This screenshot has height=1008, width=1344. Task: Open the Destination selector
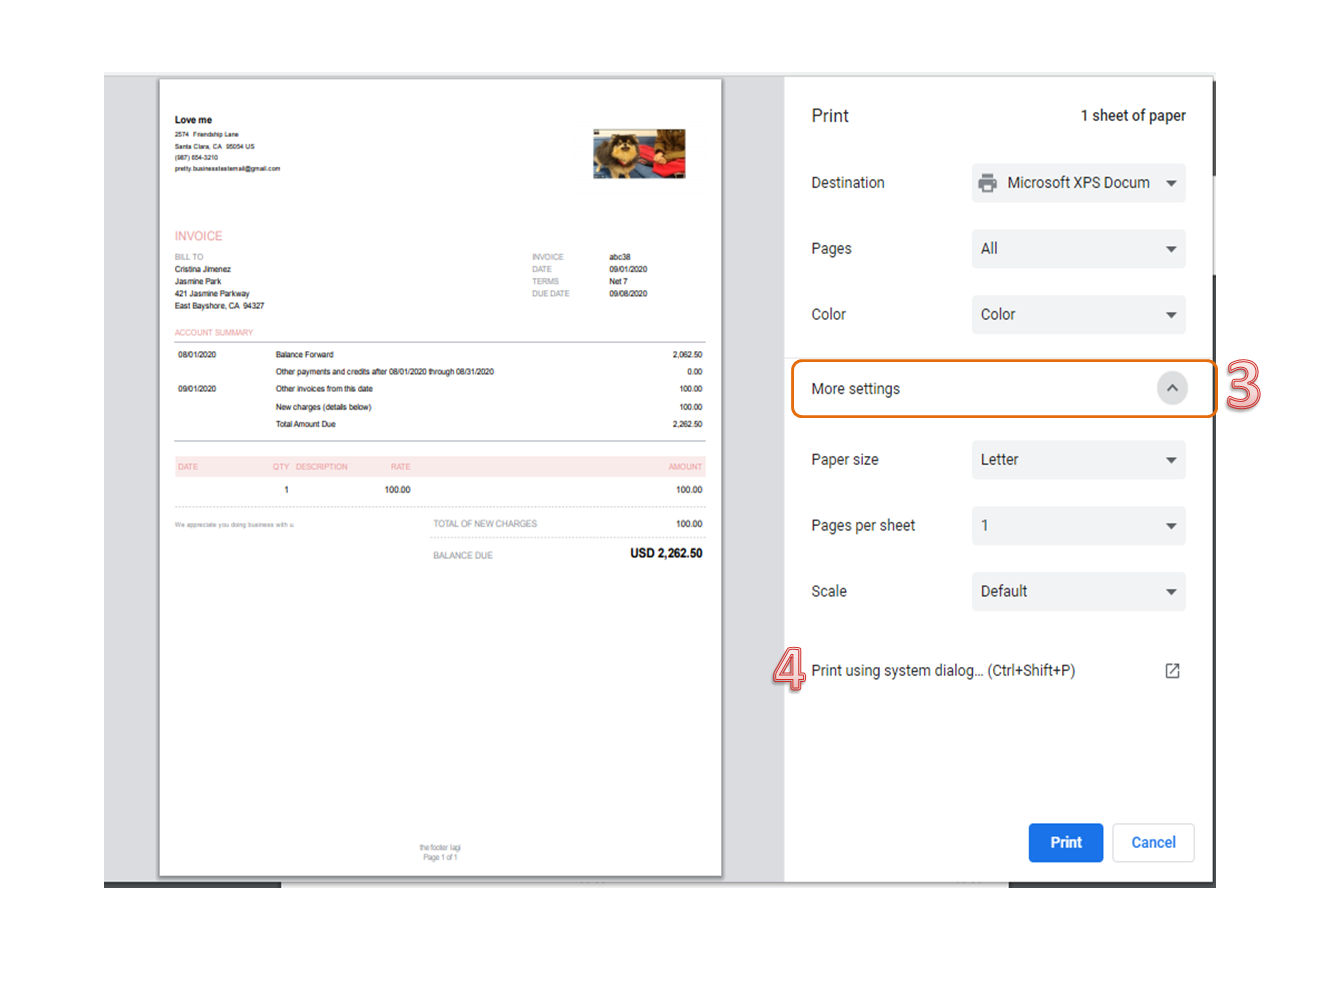[1078, 183]
